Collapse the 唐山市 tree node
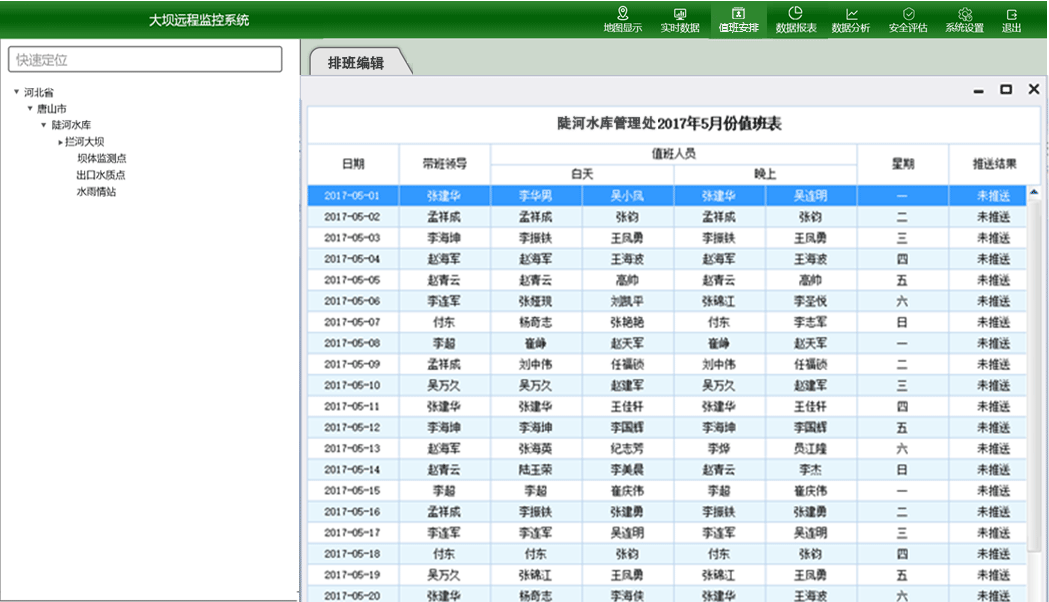The width and height of the screenshot is (1049, 602). pyautogui.click(x=30, y=109)
